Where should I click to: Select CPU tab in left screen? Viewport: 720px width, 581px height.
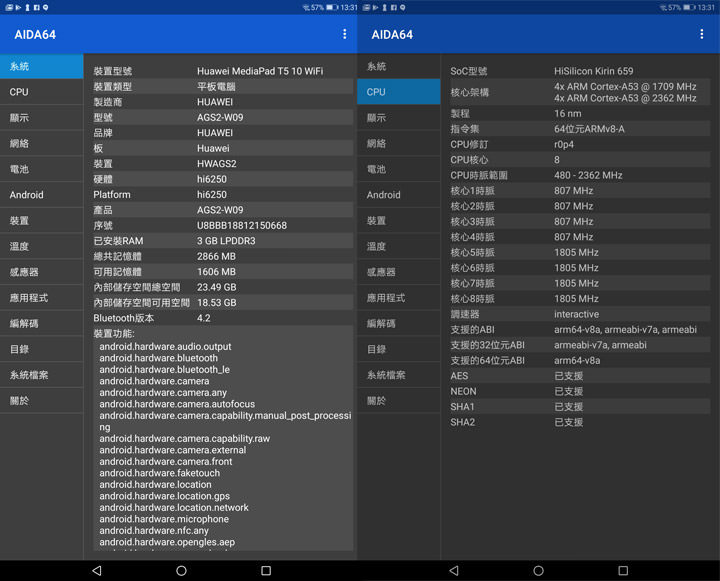click(x=42, y=92)
